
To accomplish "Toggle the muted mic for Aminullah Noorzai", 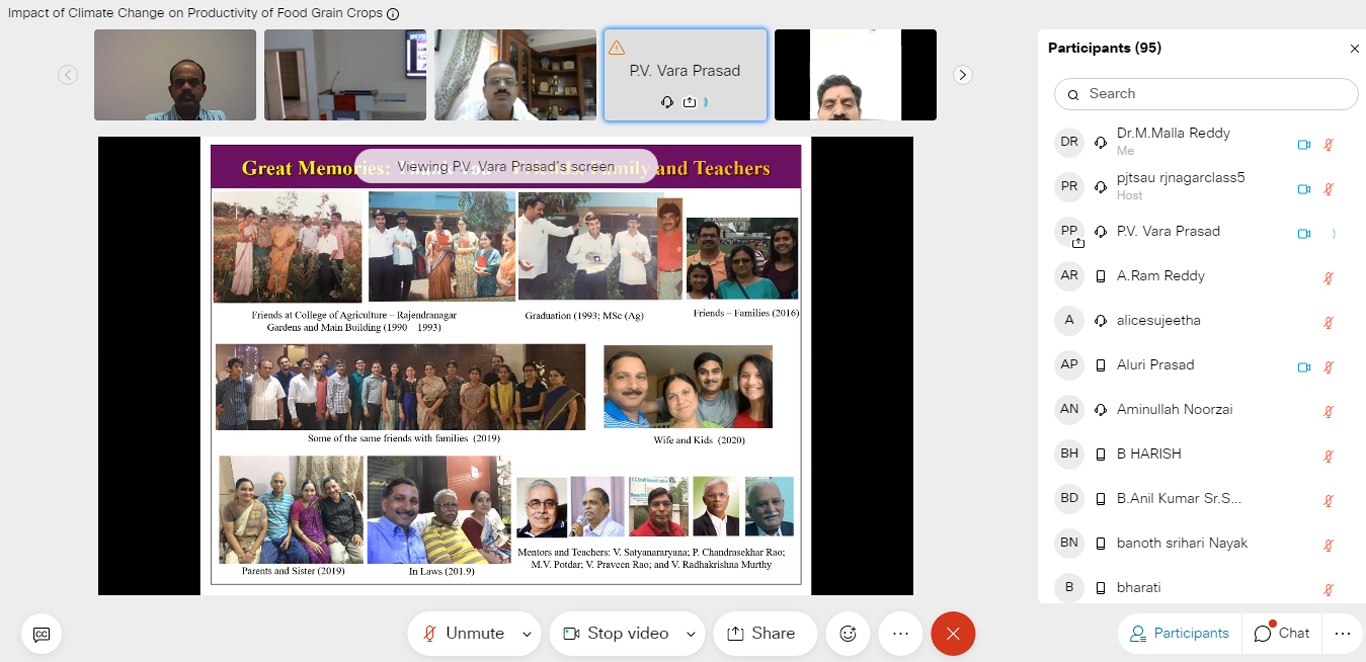I will (x=1329, y=411).
